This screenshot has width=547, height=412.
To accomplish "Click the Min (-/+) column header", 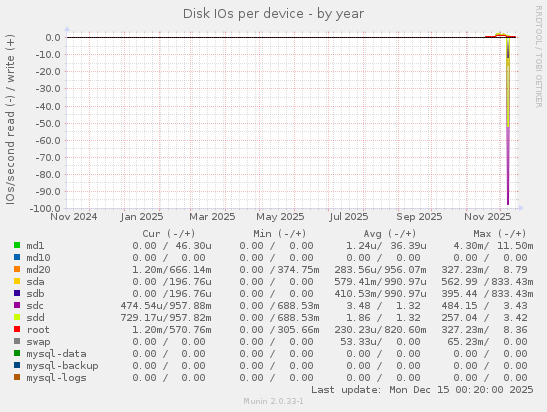I will (280, 233).
